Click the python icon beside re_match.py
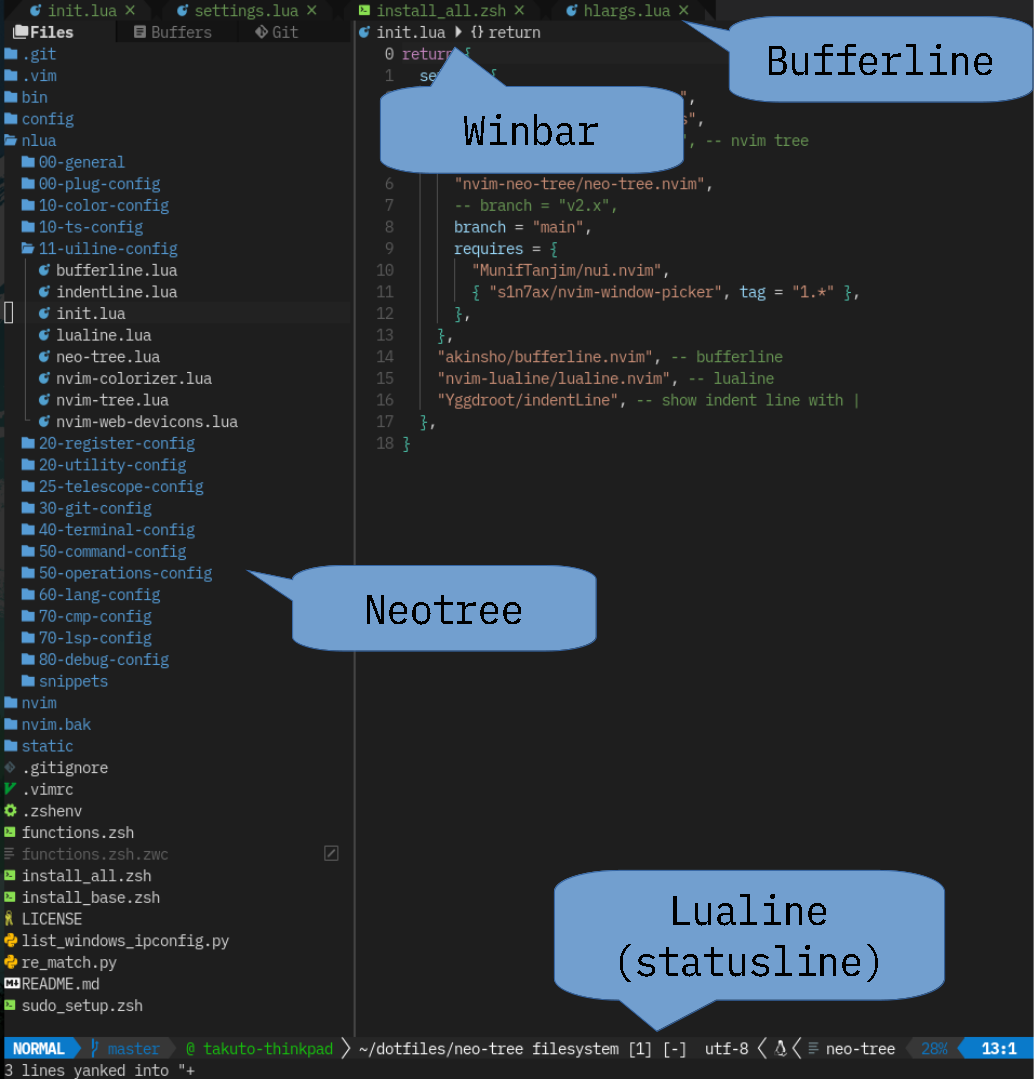This screenshot has height=1079, width=1034. coord(10,962)
